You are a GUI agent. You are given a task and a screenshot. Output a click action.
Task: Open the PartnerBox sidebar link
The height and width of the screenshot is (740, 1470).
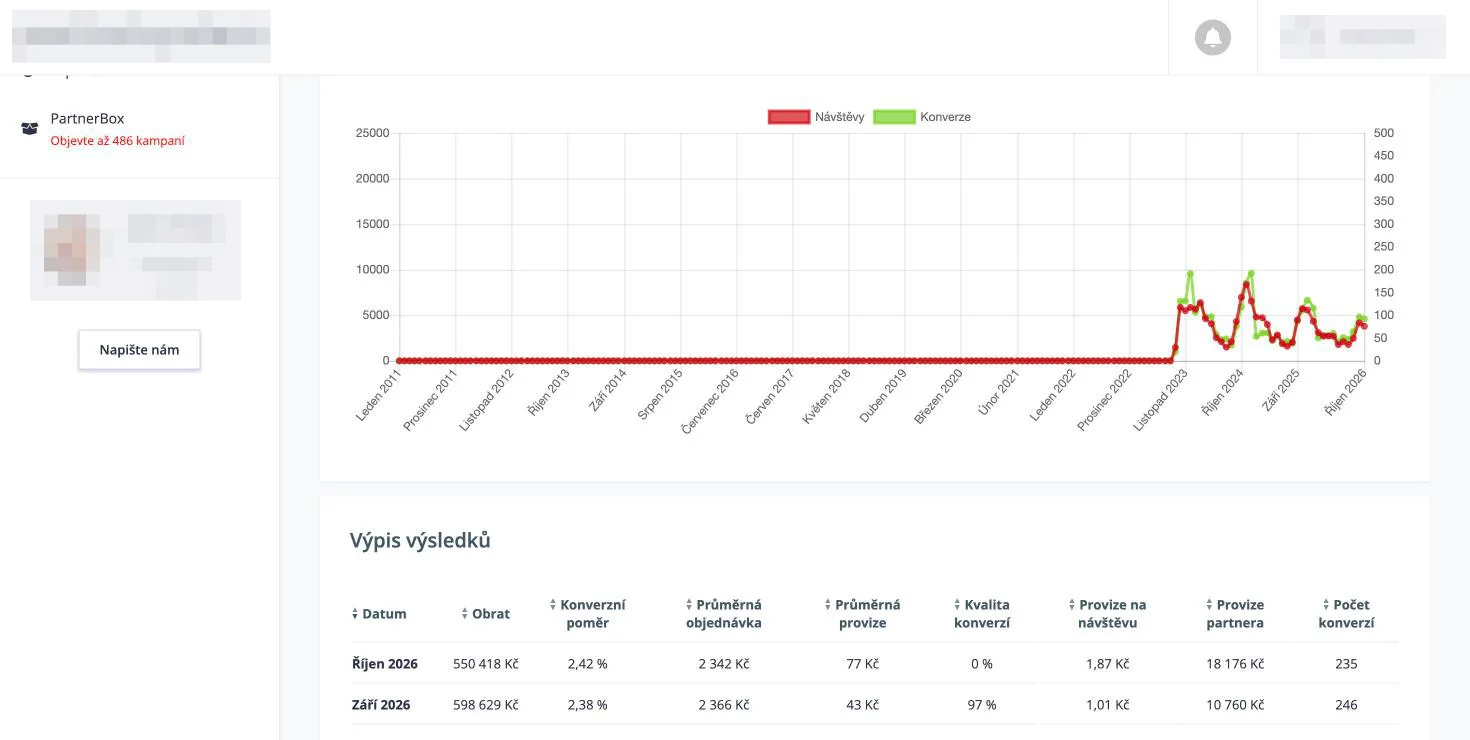(x=87, y=118)
